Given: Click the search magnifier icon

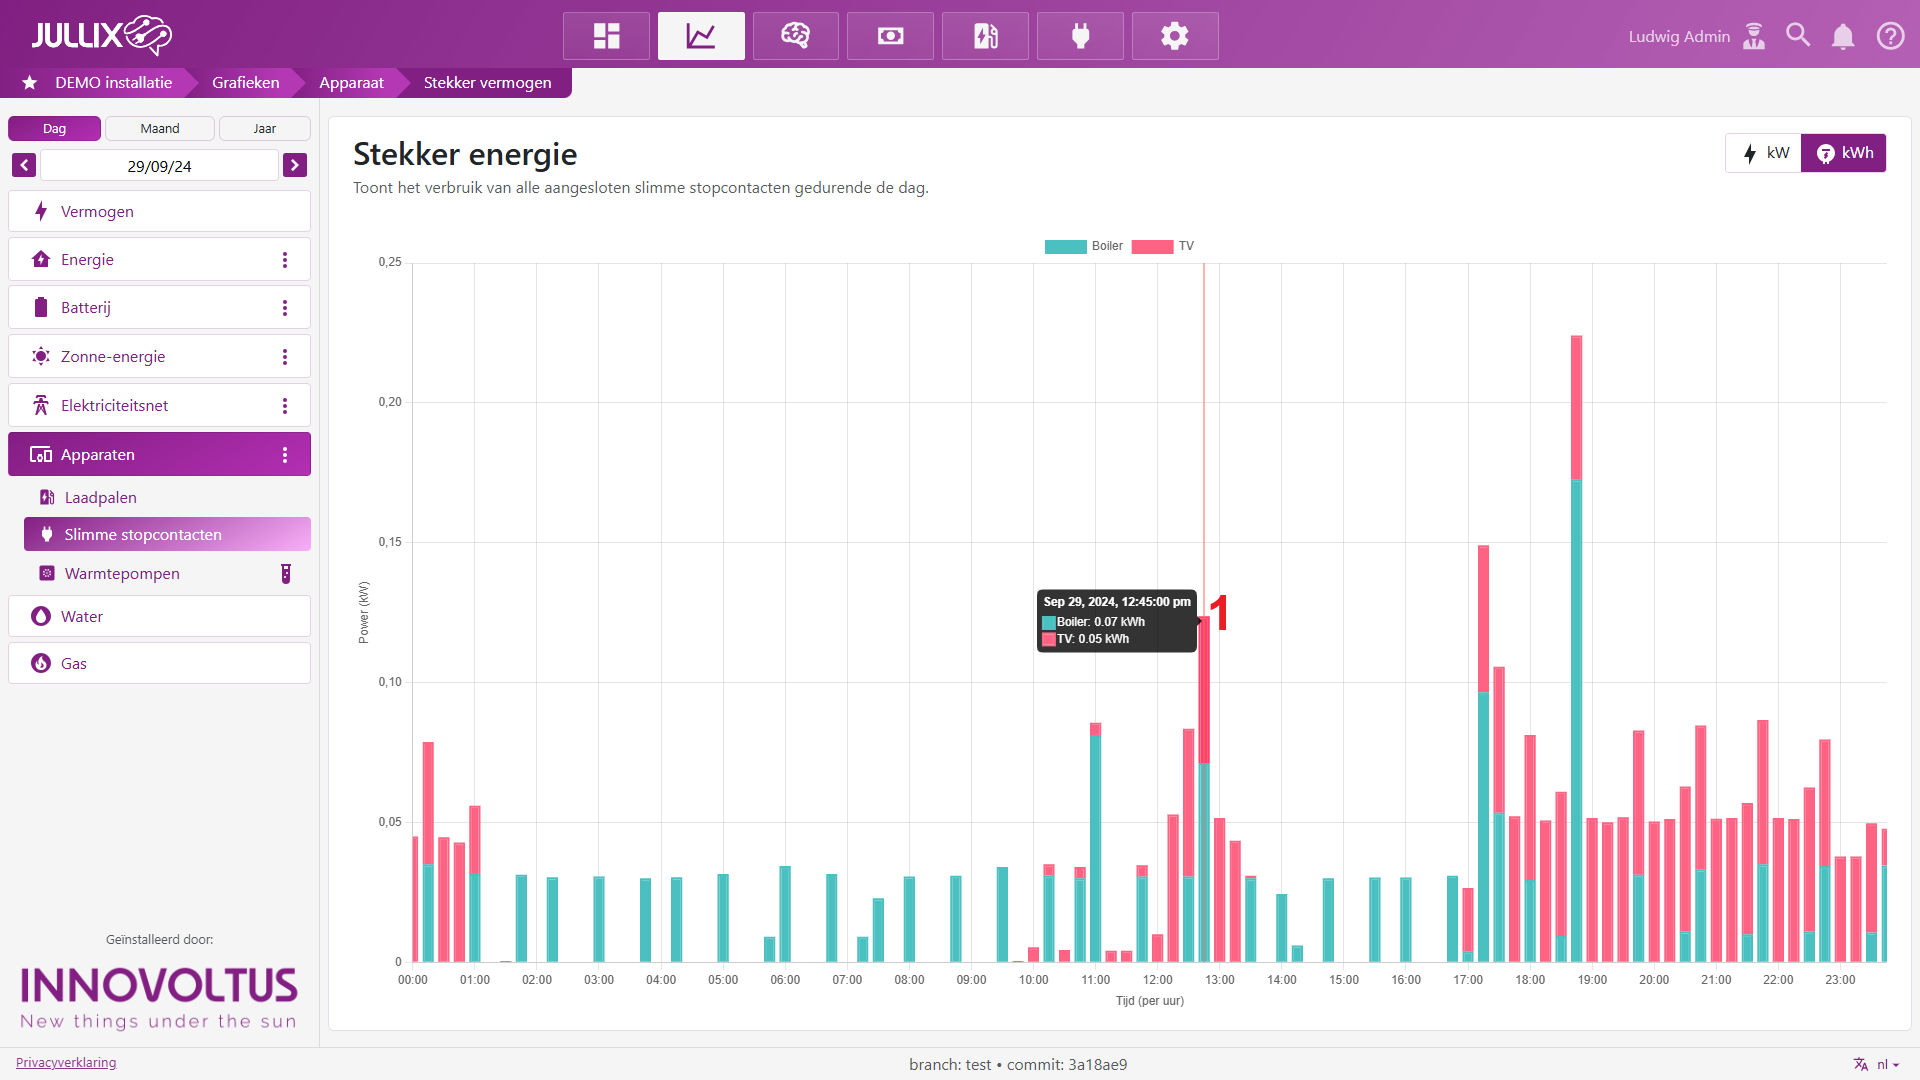Looking at the screenshot, I should (1798, 36).
